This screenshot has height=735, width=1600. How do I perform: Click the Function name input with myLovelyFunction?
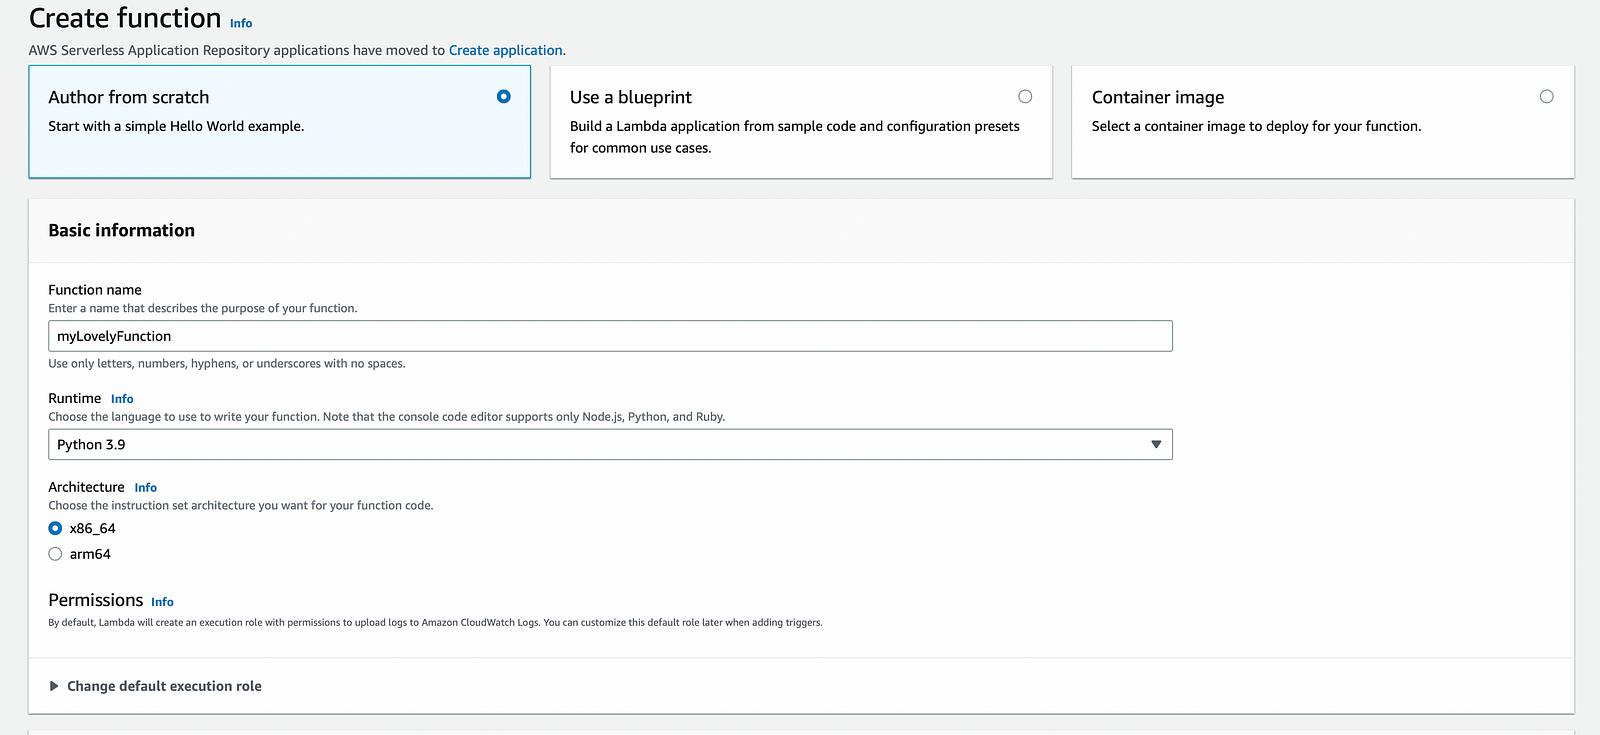click(610, 336)
